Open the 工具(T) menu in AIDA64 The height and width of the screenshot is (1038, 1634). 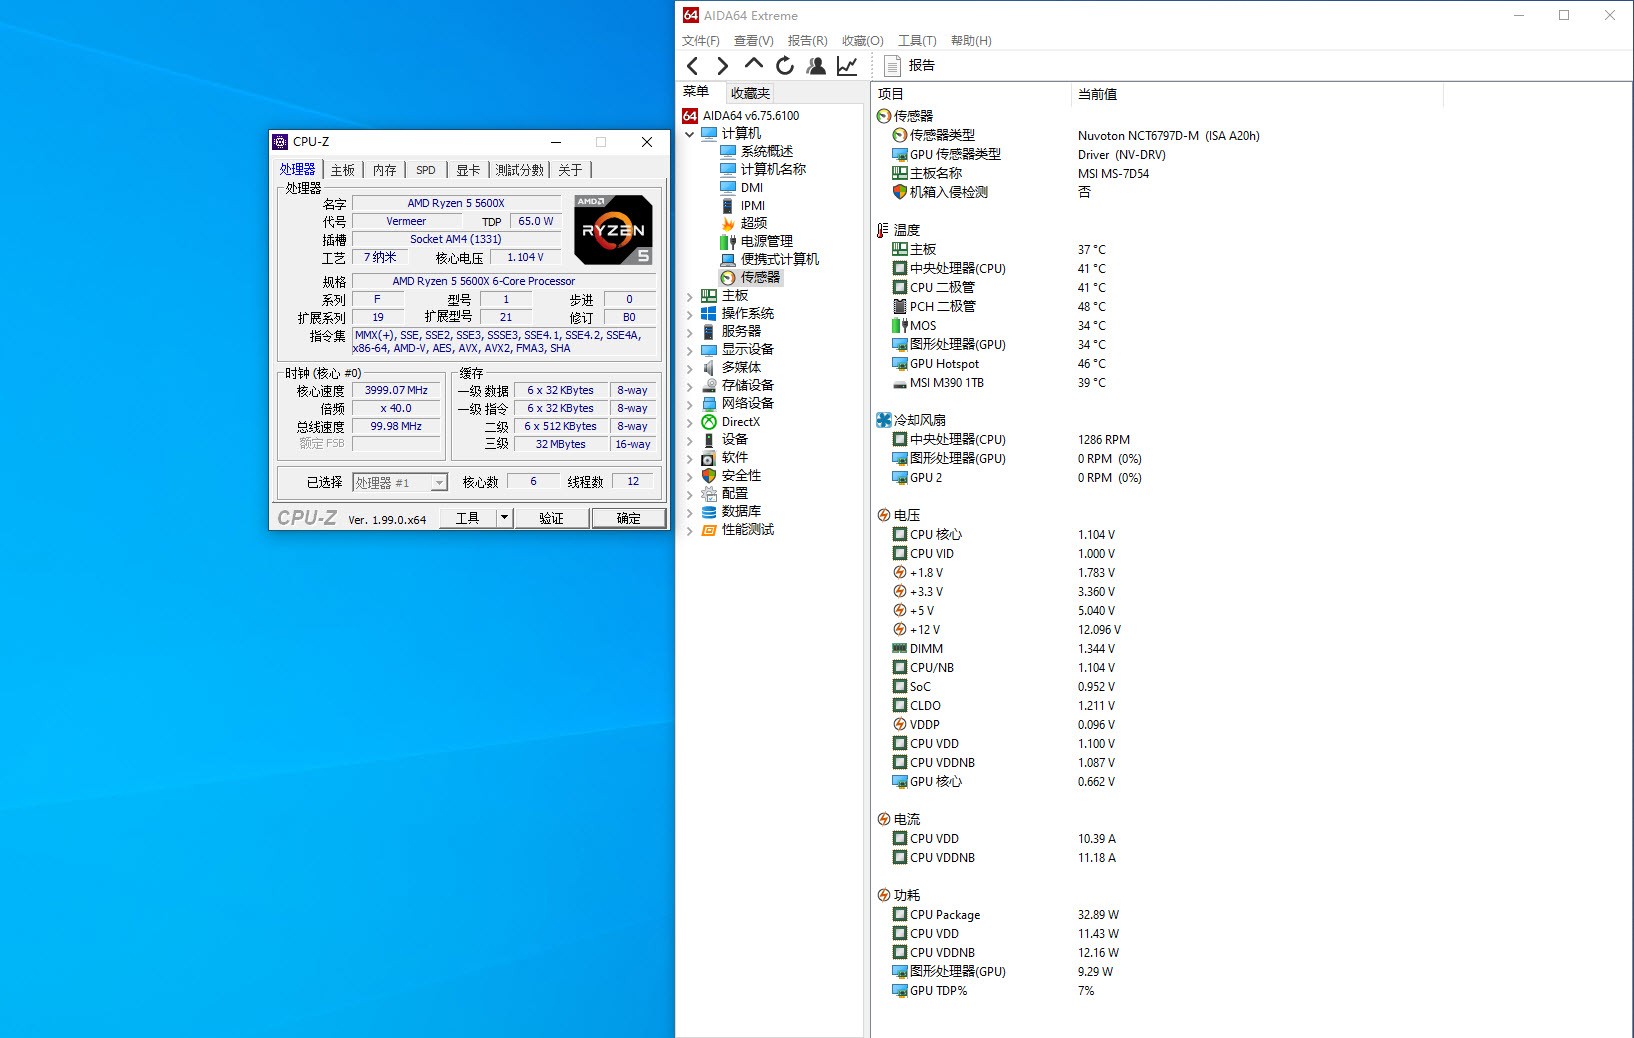(917, 41)
